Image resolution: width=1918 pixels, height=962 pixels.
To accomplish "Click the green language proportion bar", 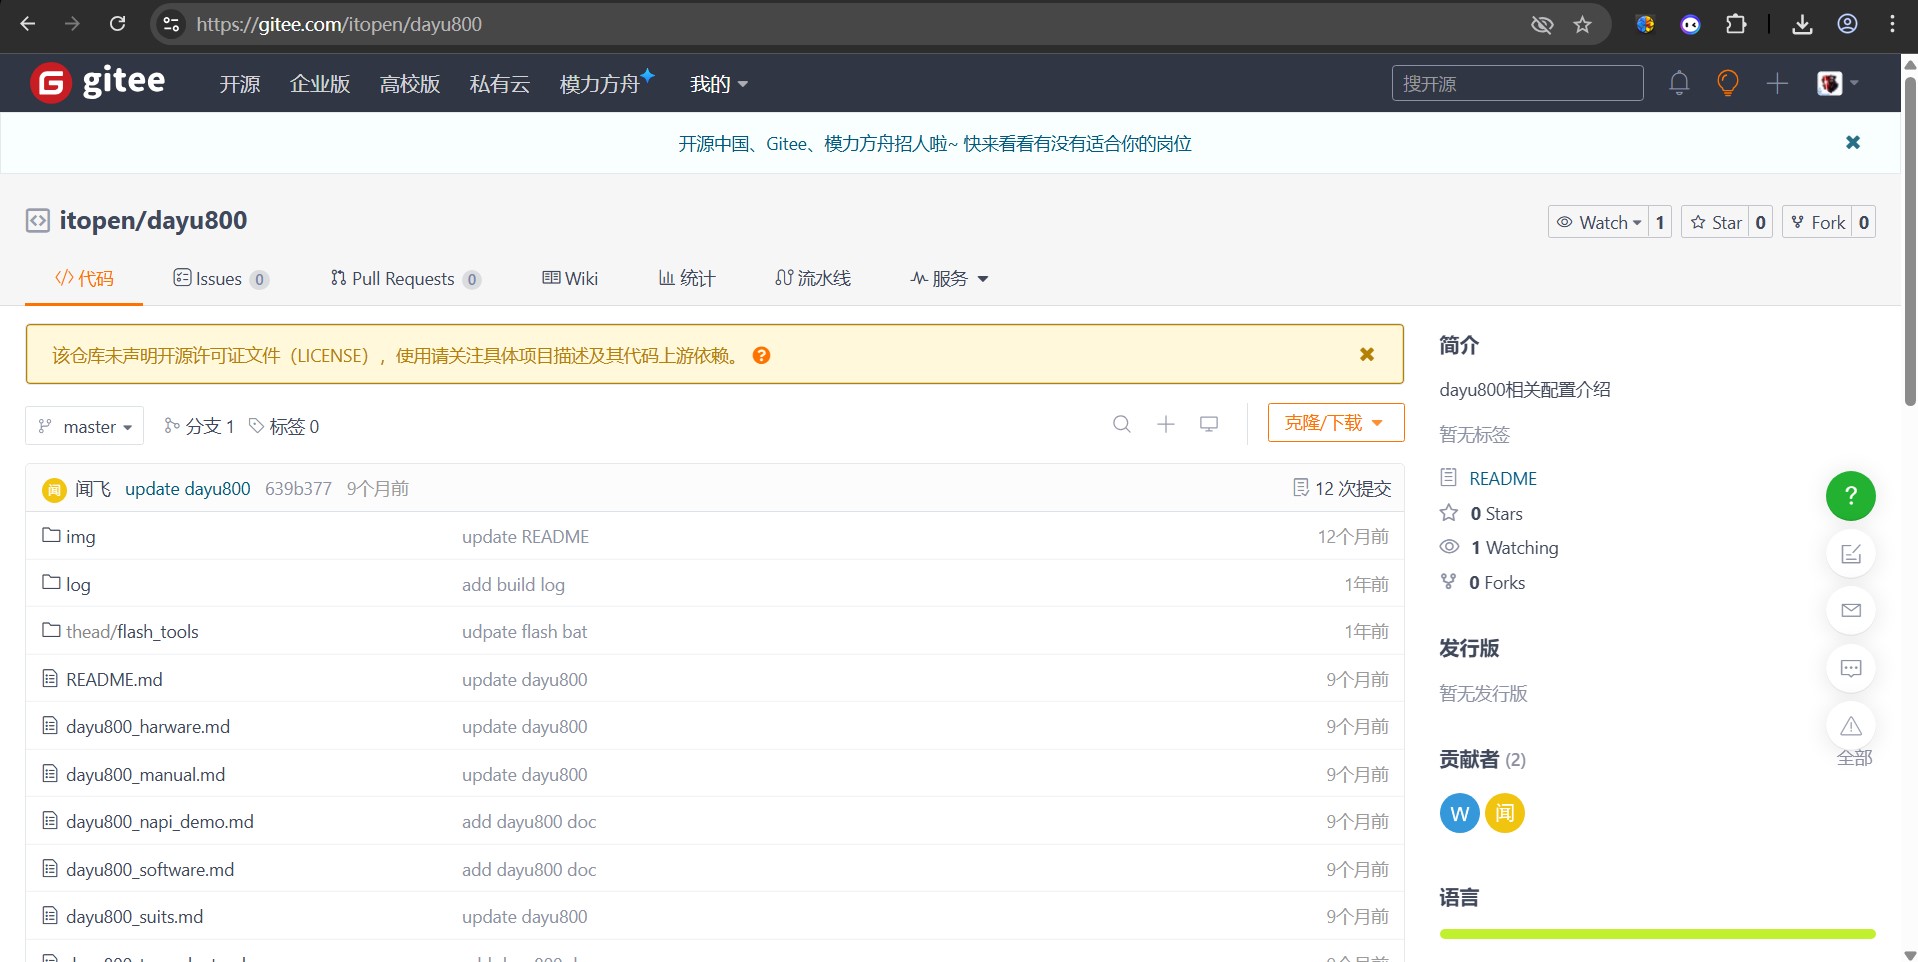I will 1657,934.
